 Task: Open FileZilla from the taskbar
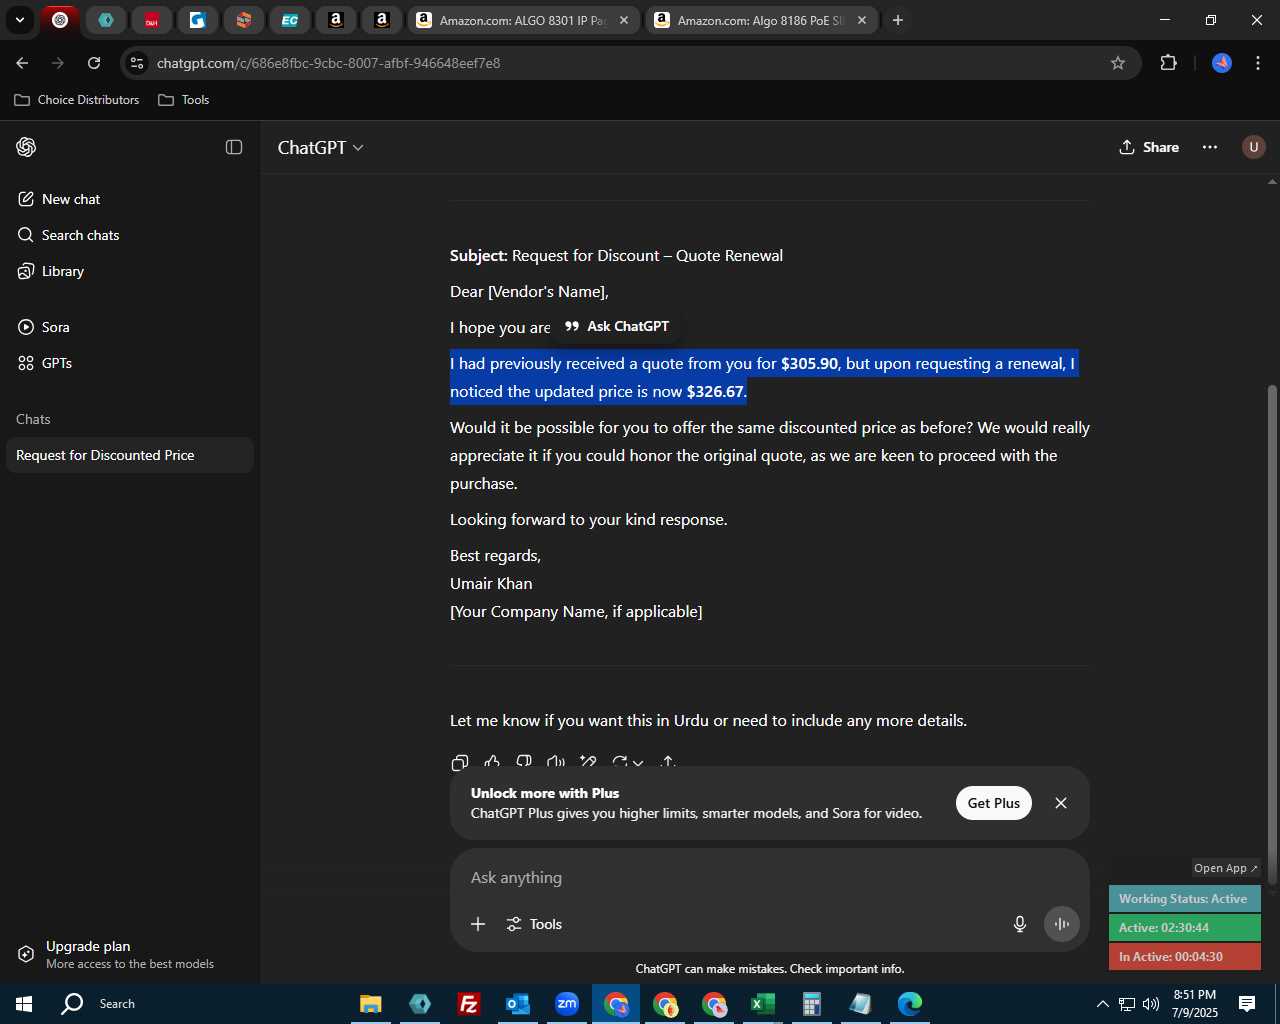tap(468, 1004)
